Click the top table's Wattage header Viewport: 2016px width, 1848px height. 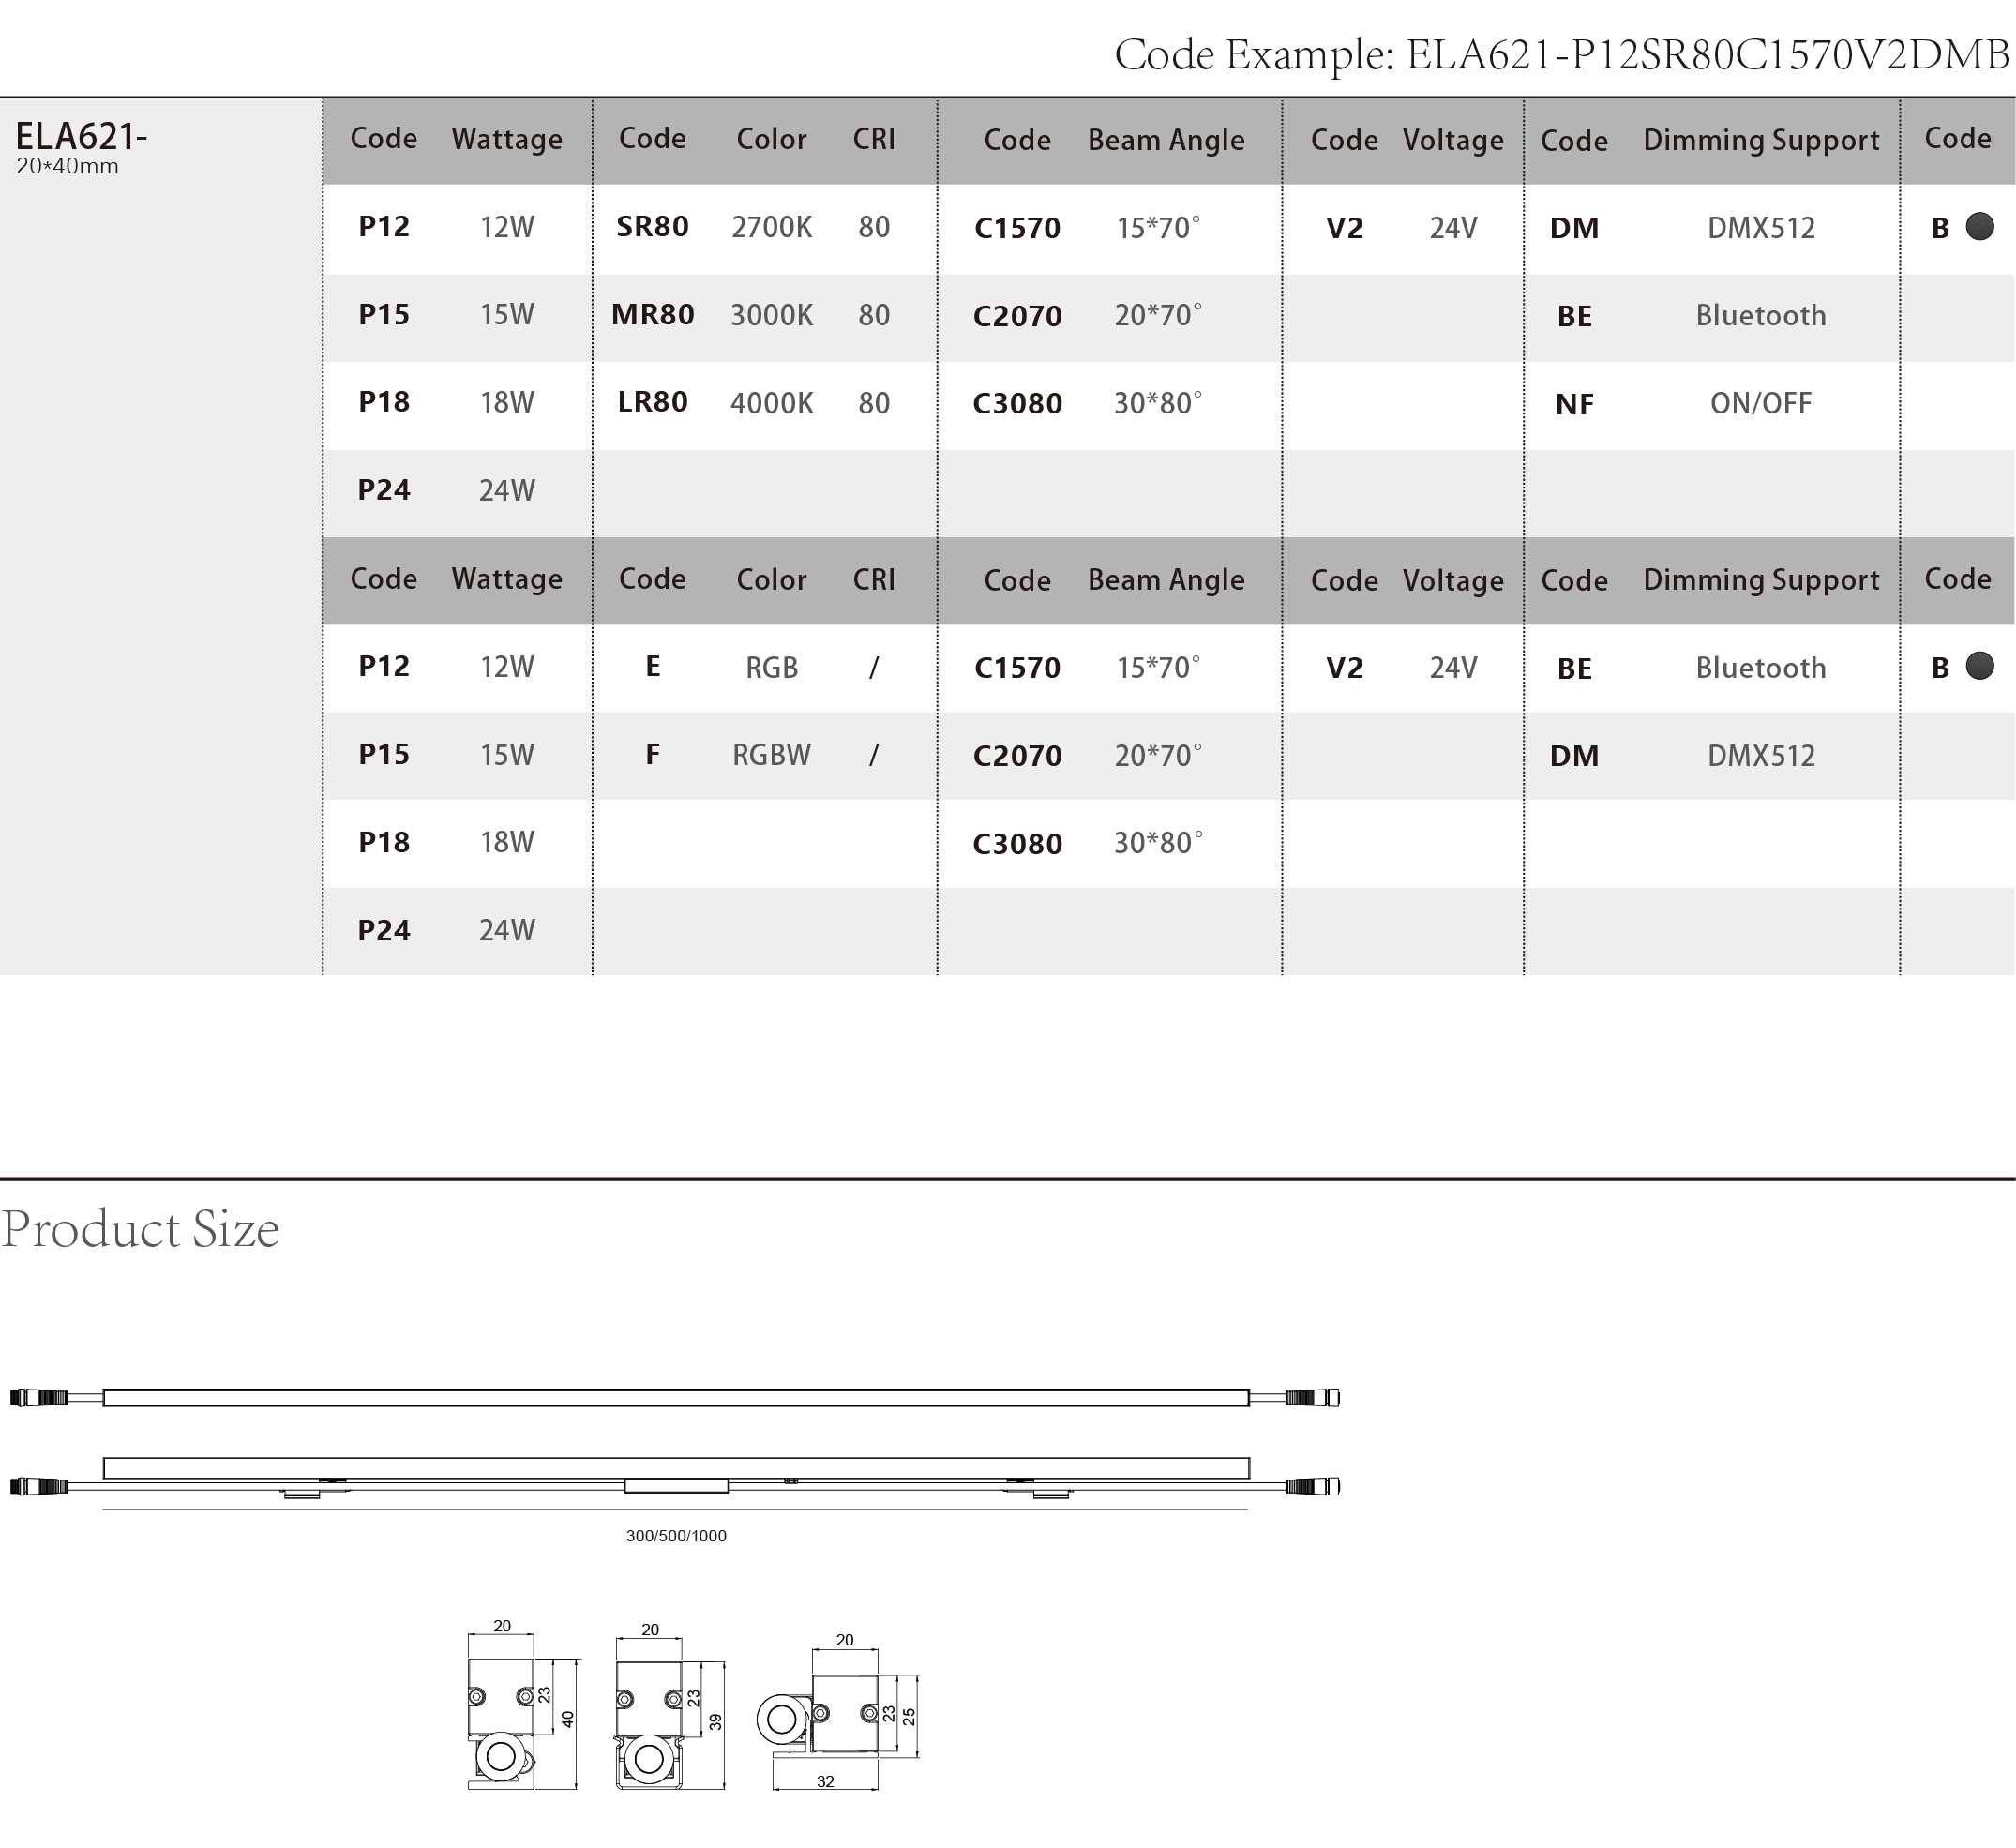506,139
